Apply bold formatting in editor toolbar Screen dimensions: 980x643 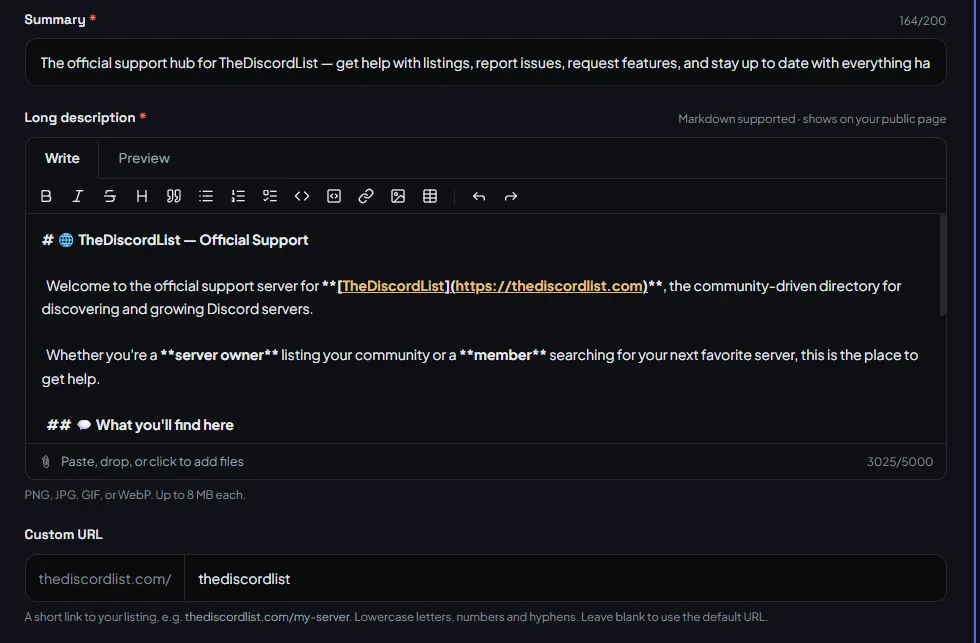[46, 196]
